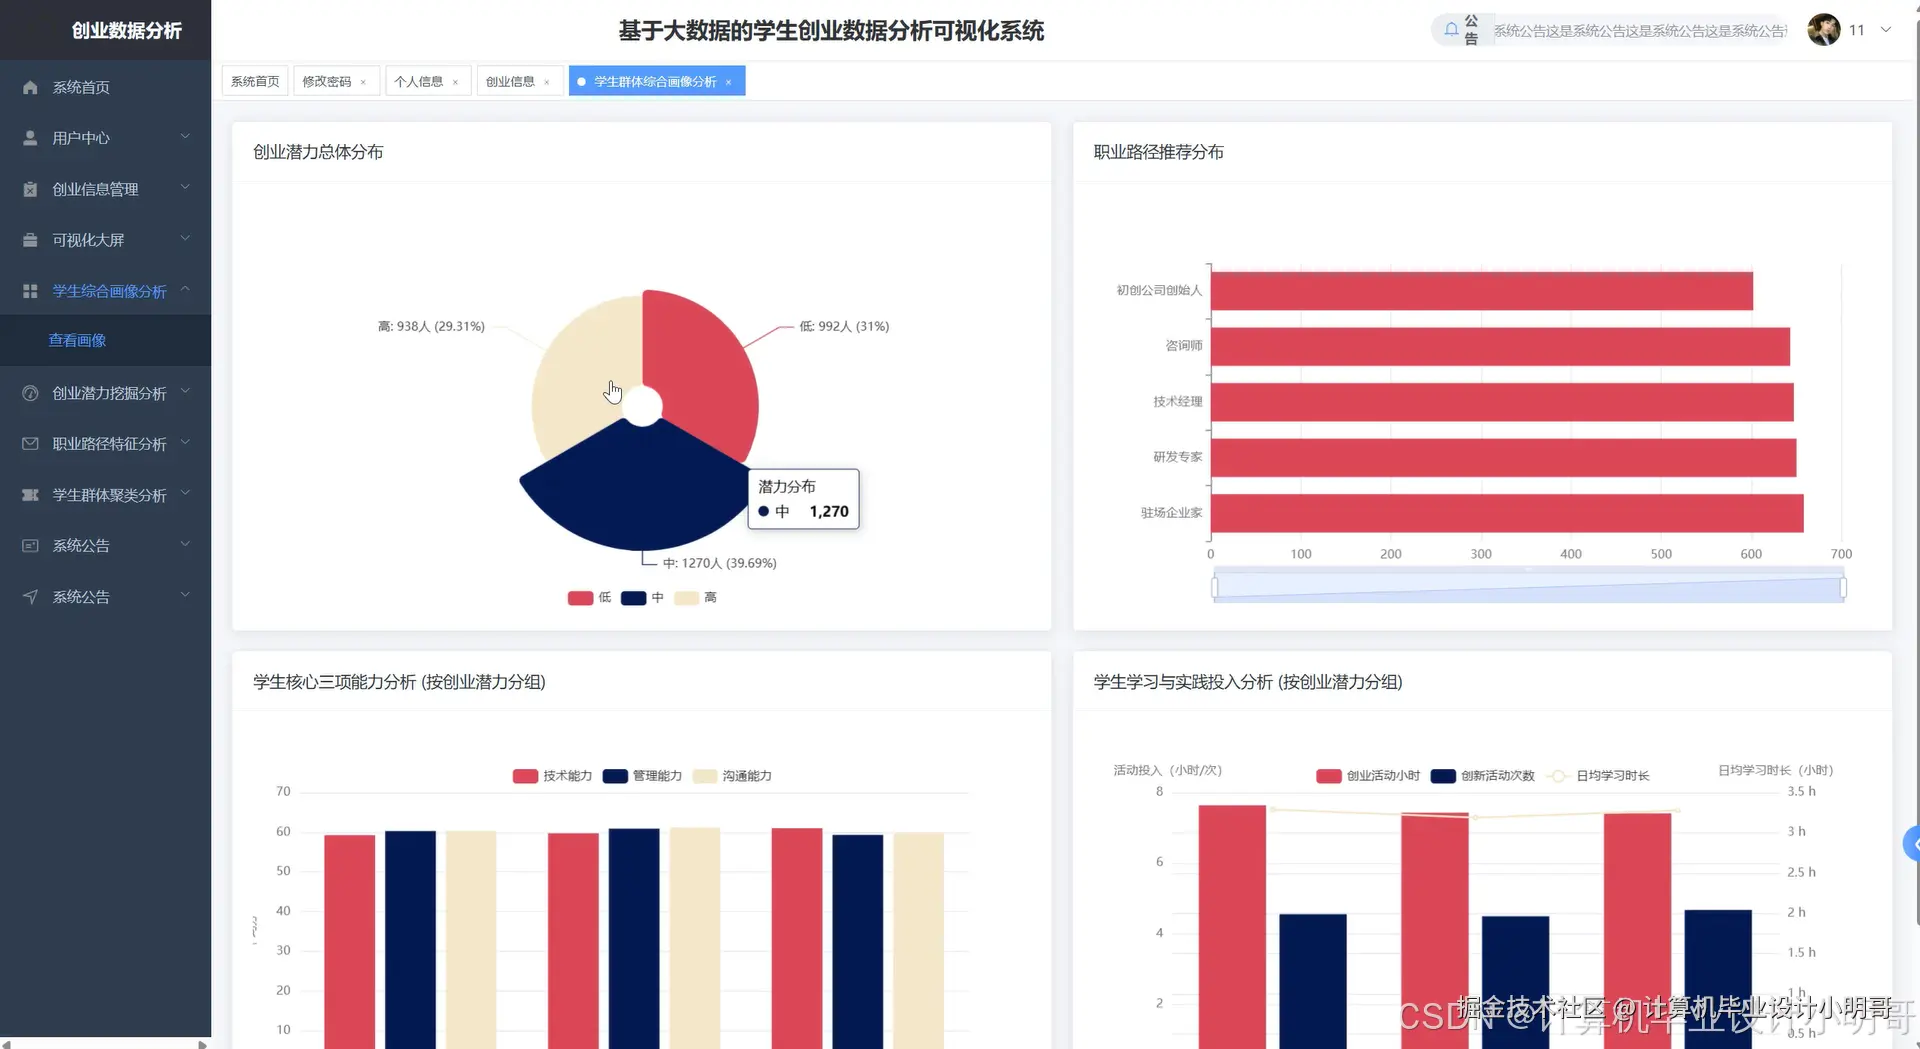Click the 创业信息管理 clipboard icon
Image resolution: width=1920 pixels, height=1049 pixels.
tap(30, 189)
